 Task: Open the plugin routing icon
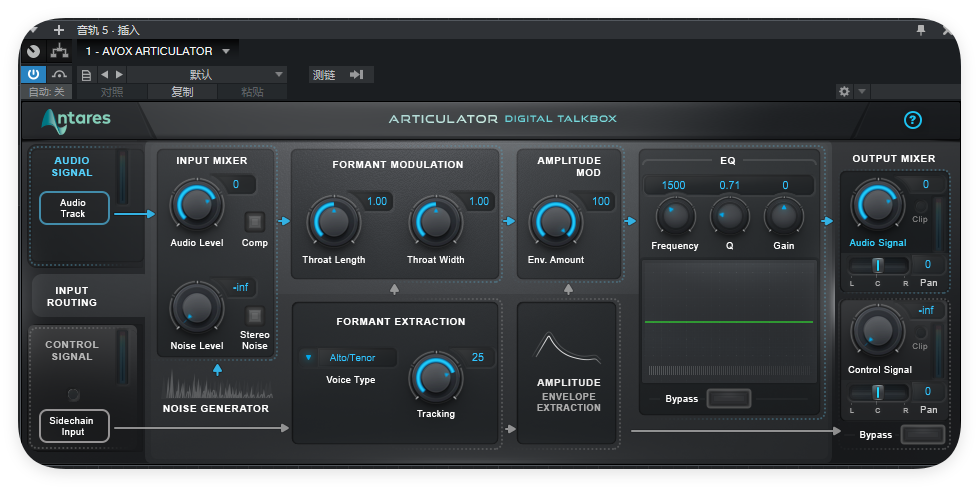(x=59, y=51)
